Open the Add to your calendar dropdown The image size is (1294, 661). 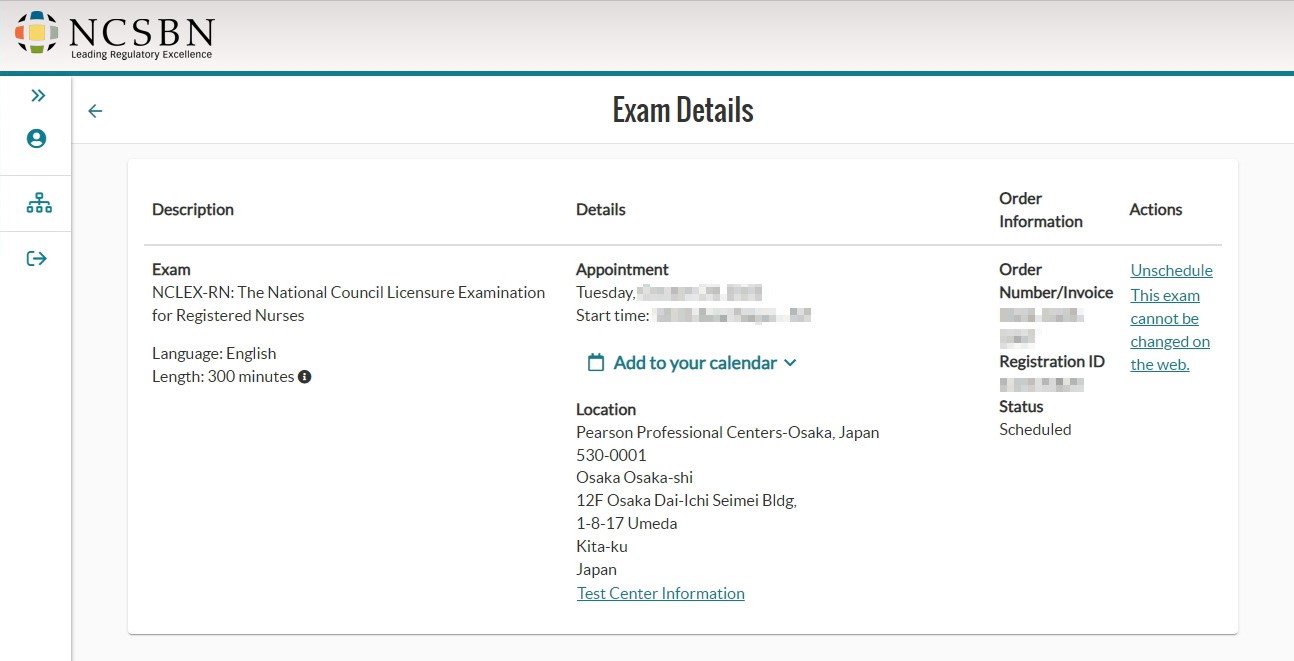point(692,363)
